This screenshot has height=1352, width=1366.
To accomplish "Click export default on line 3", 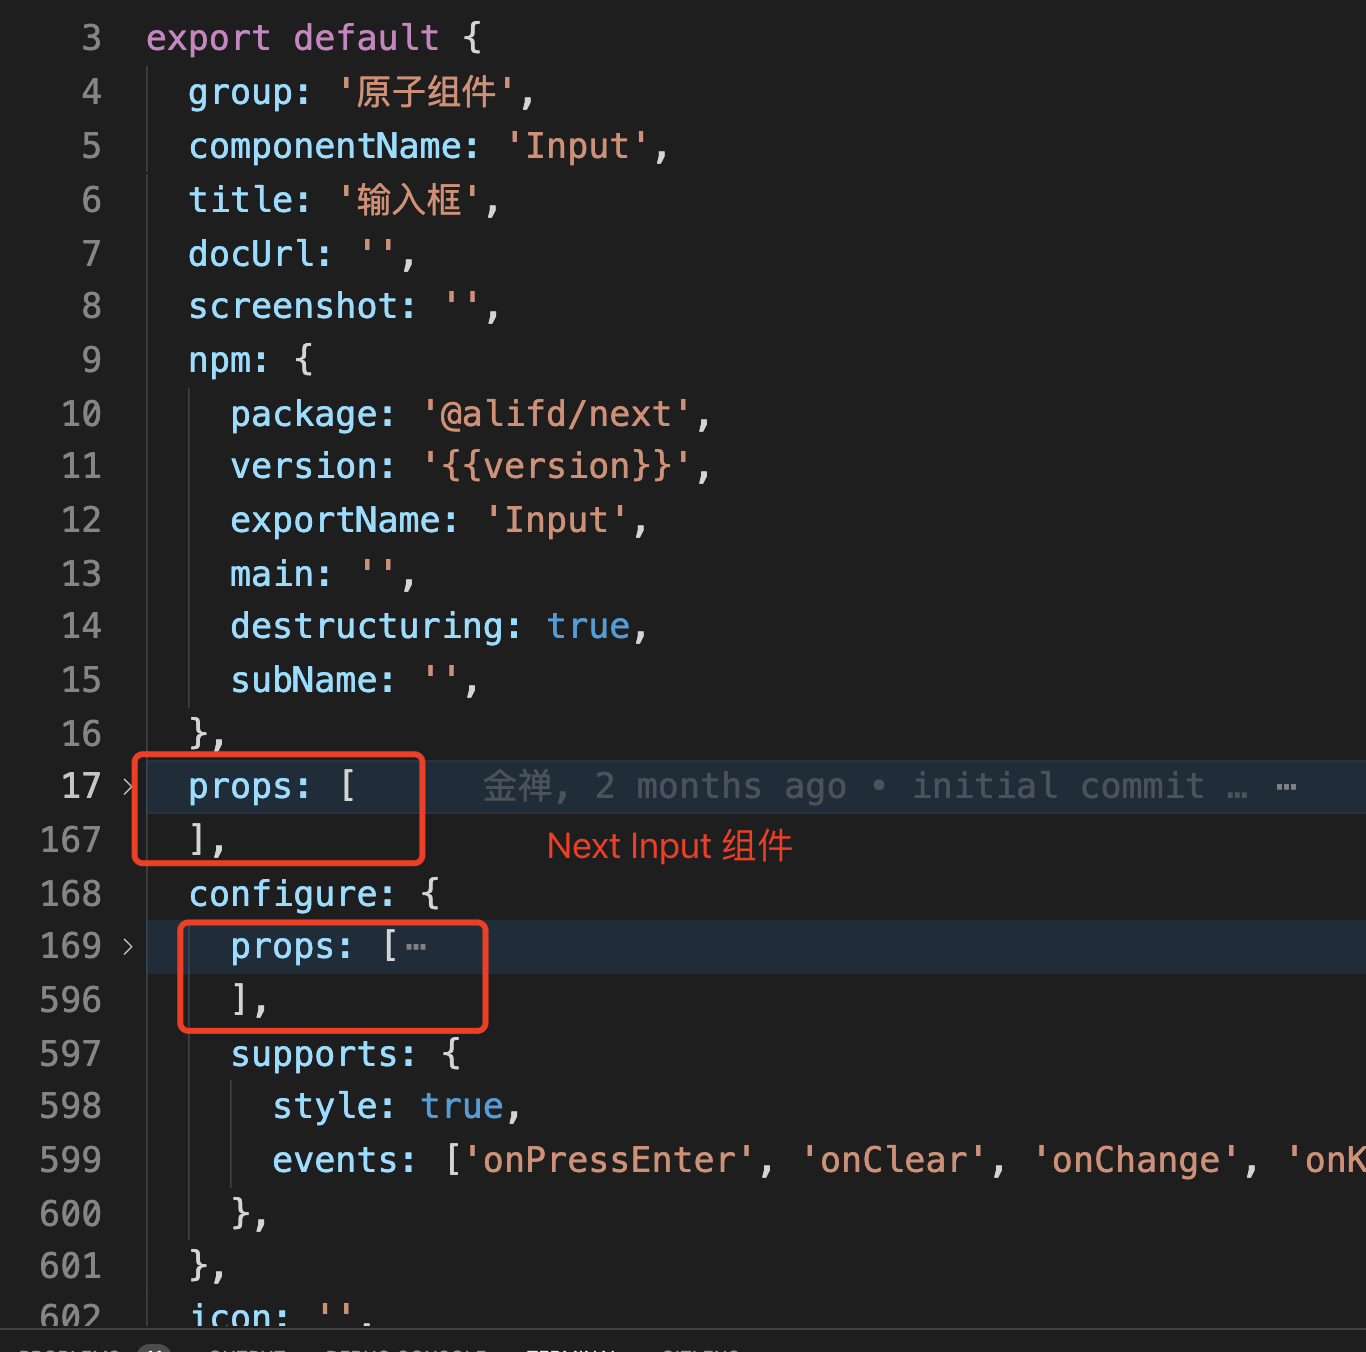I will tap(291, 37).
